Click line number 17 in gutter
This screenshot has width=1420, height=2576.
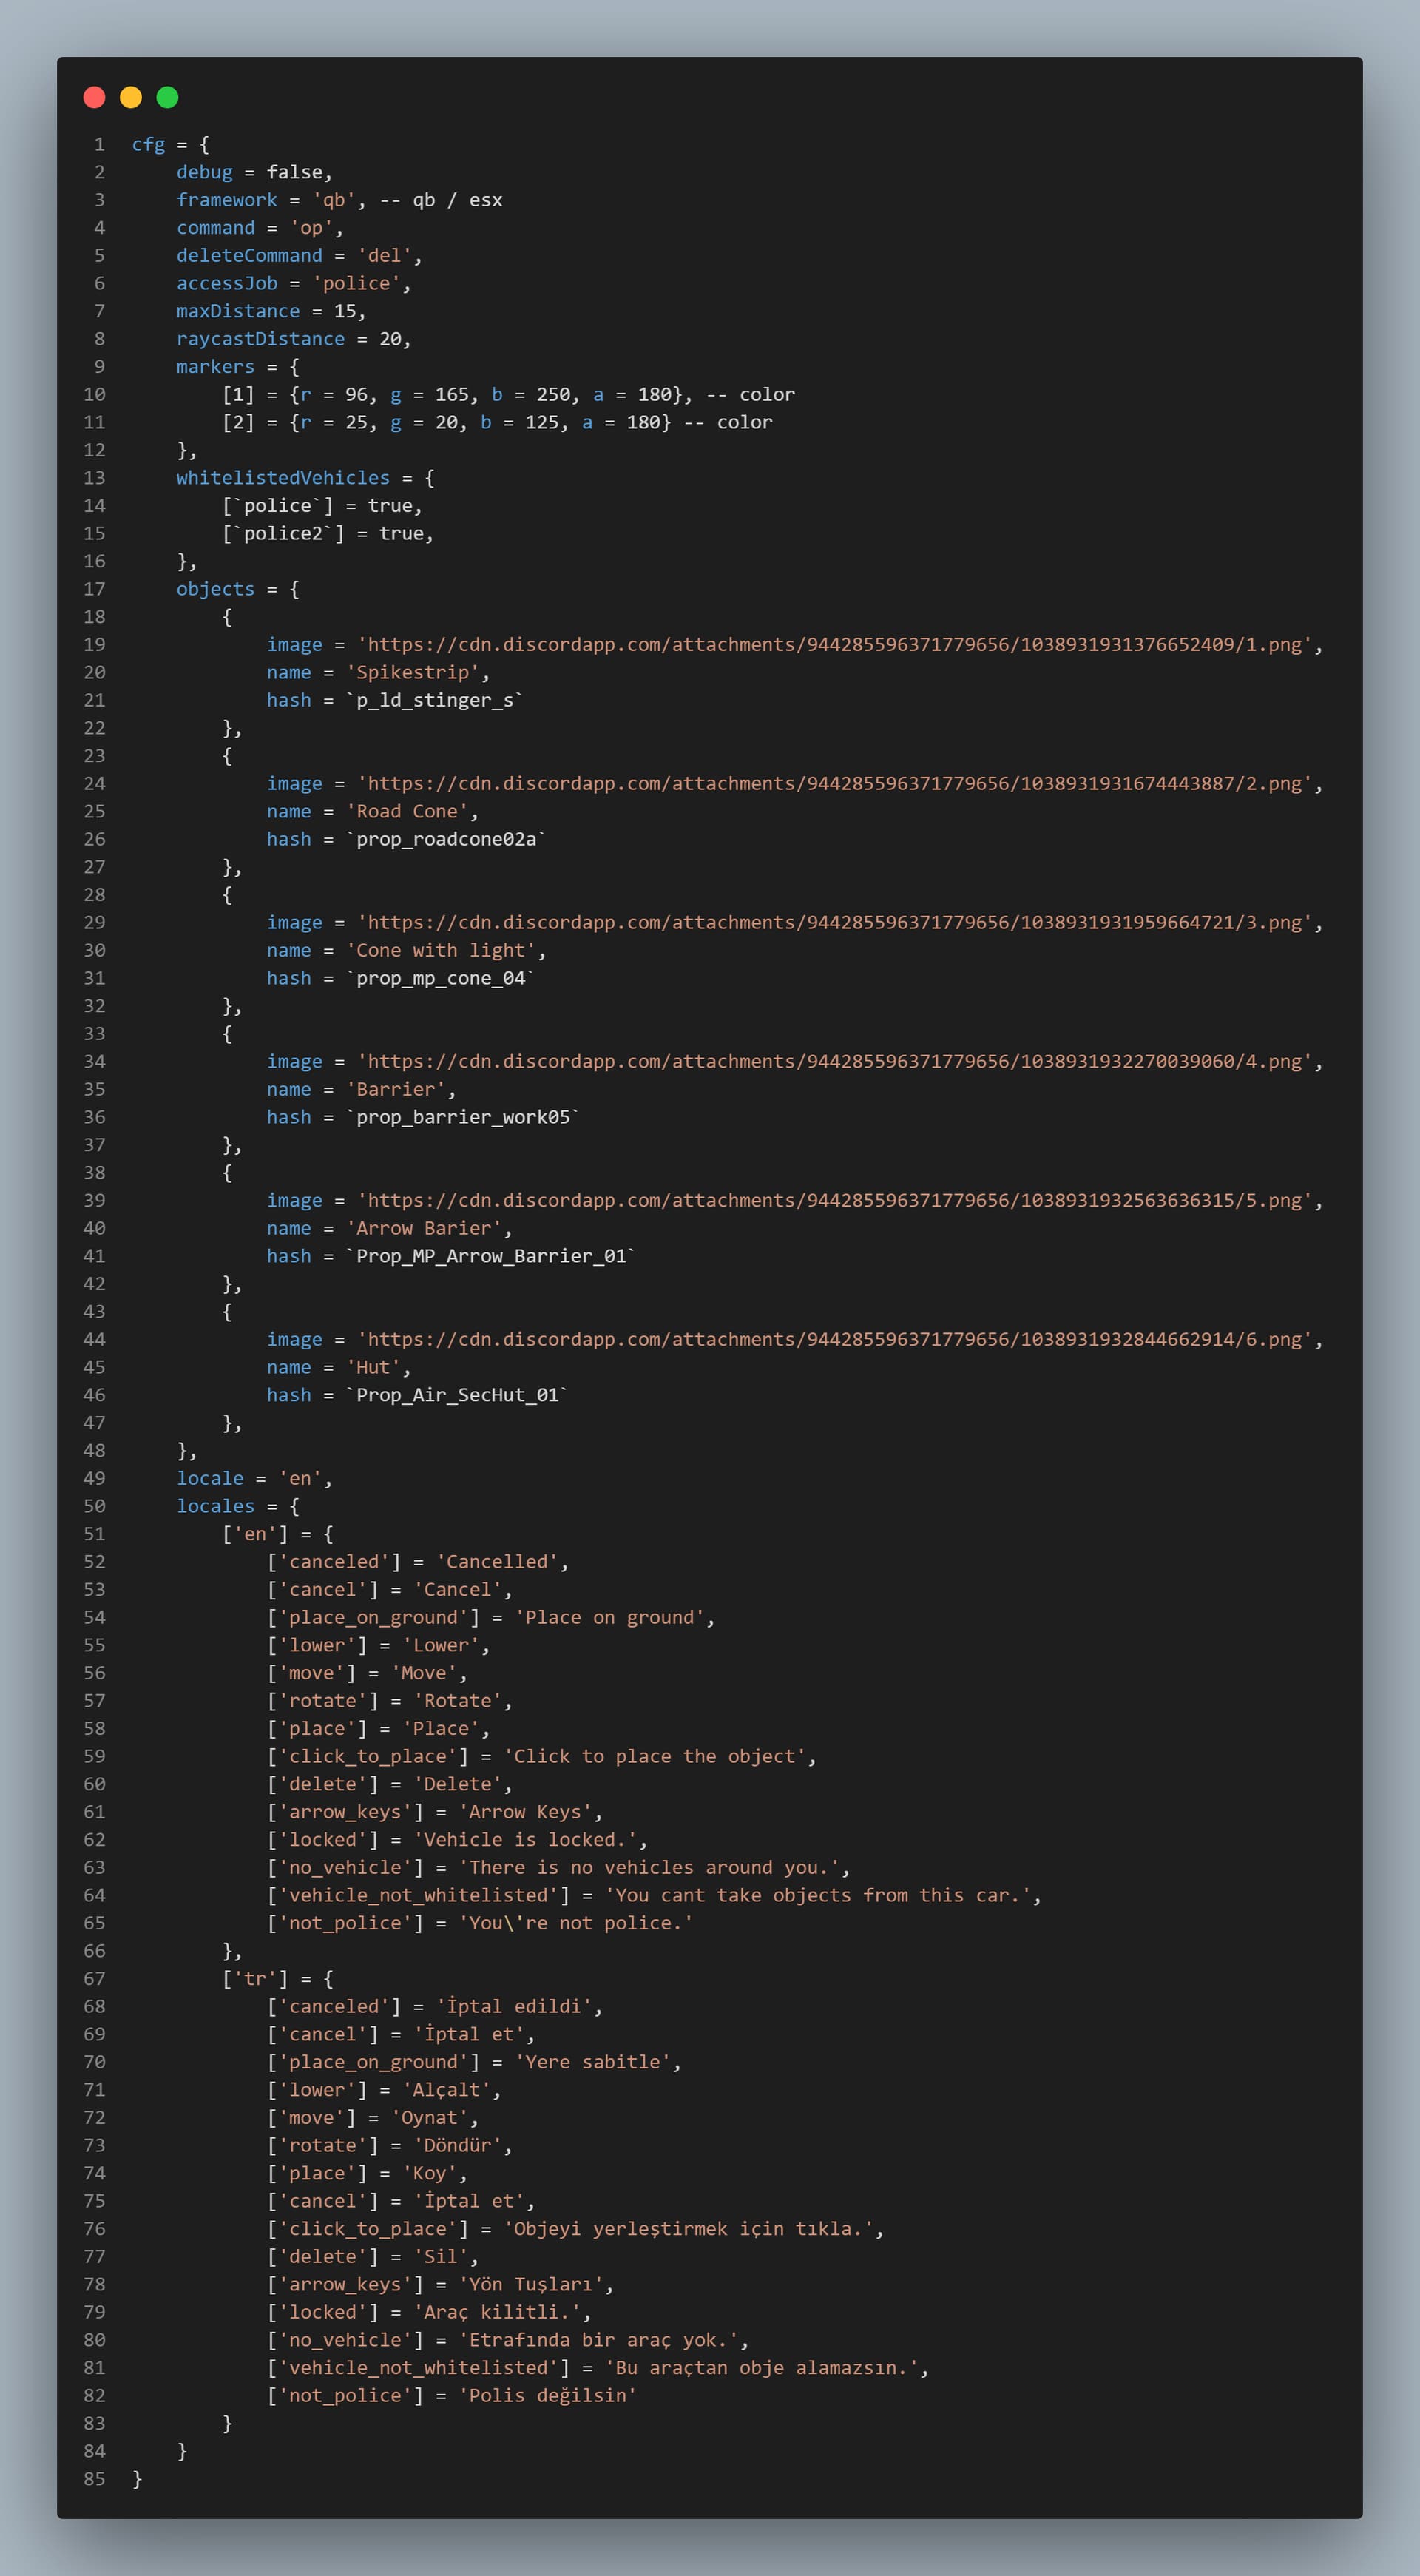point(94,589)
